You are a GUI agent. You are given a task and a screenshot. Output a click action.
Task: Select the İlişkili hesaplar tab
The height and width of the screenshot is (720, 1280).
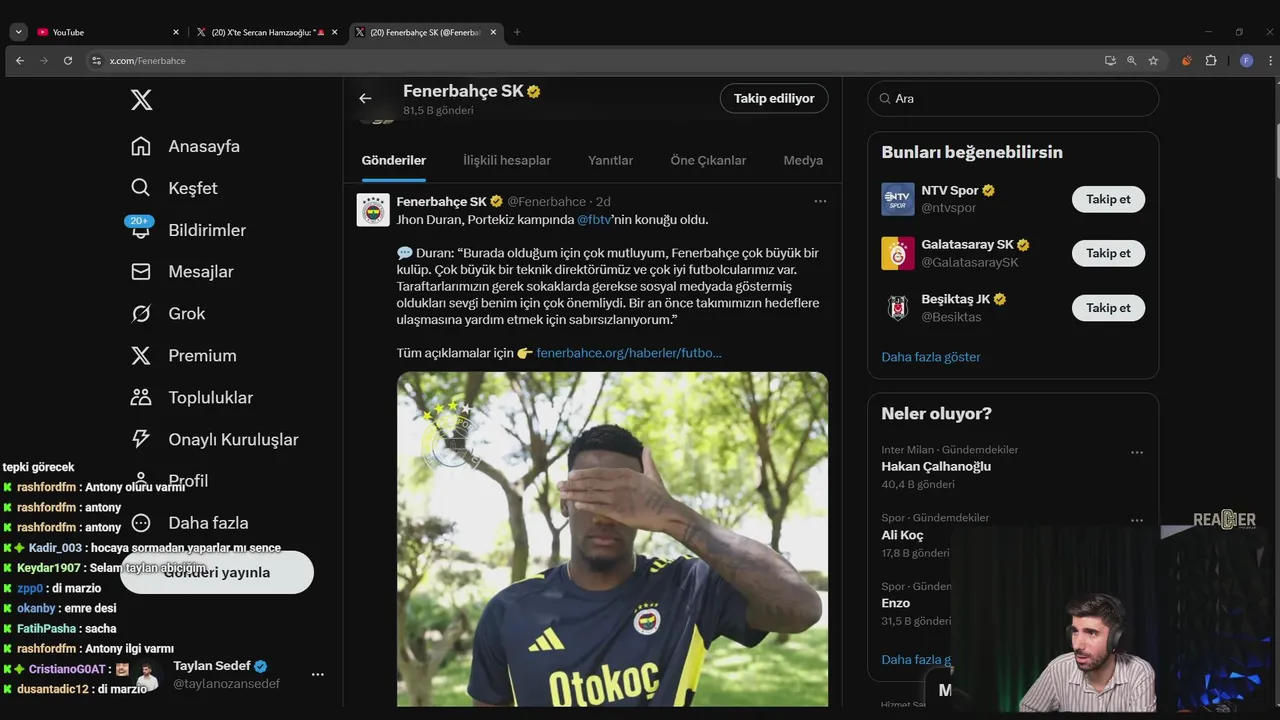click(507, 160)
